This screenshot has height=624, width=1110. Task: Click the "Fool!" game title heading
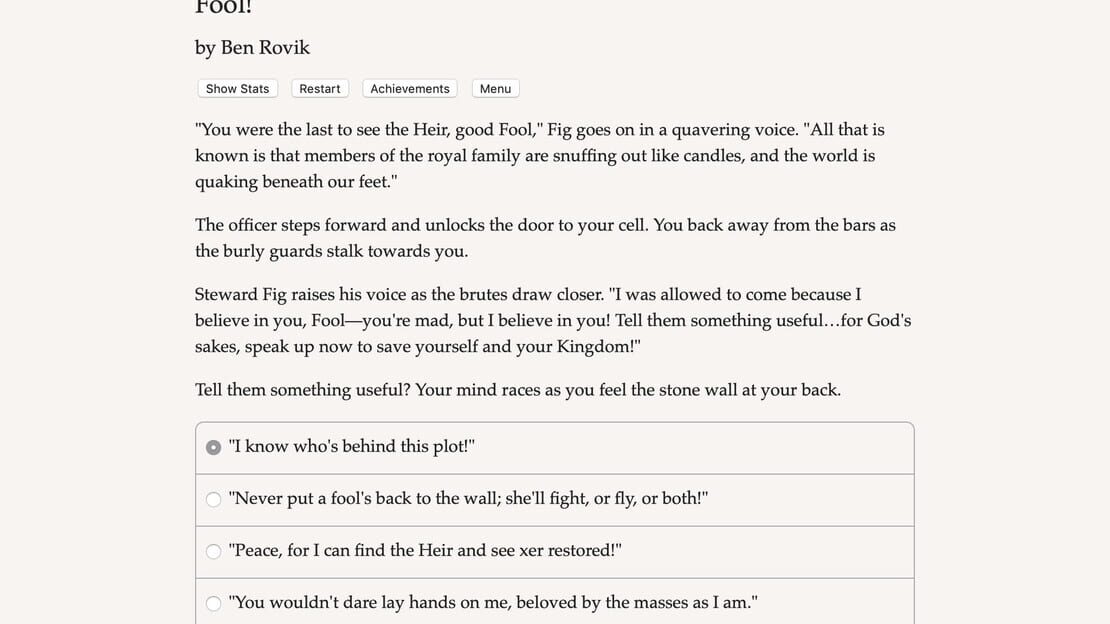point(223,7)
